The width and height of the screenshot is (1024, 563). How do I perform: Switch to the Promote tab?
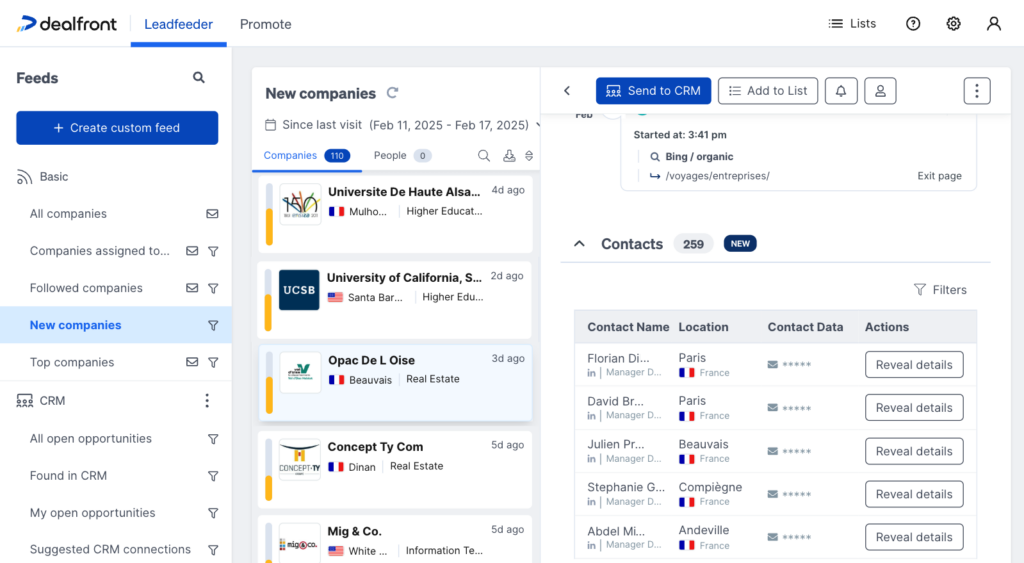point(265,24)
